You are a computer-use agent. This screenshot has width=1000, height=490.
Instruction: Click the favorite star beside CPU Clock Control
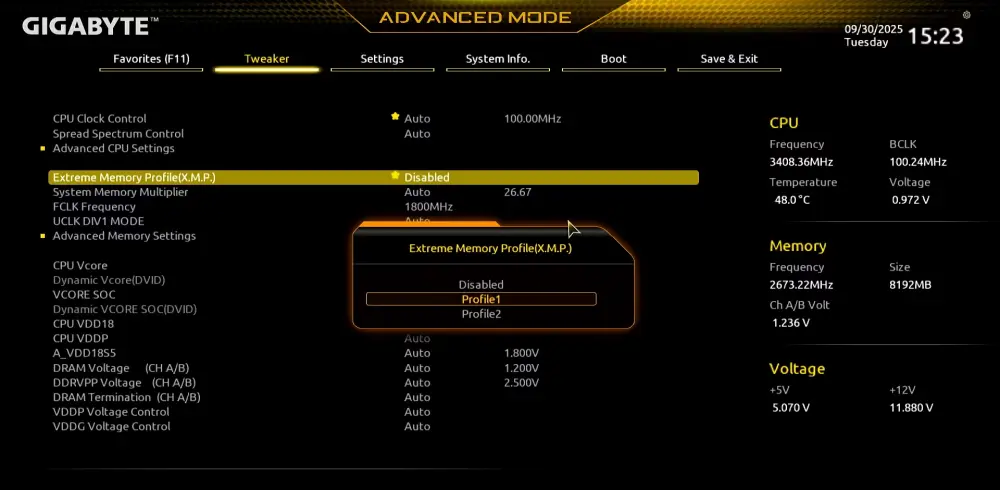point(395,117)
